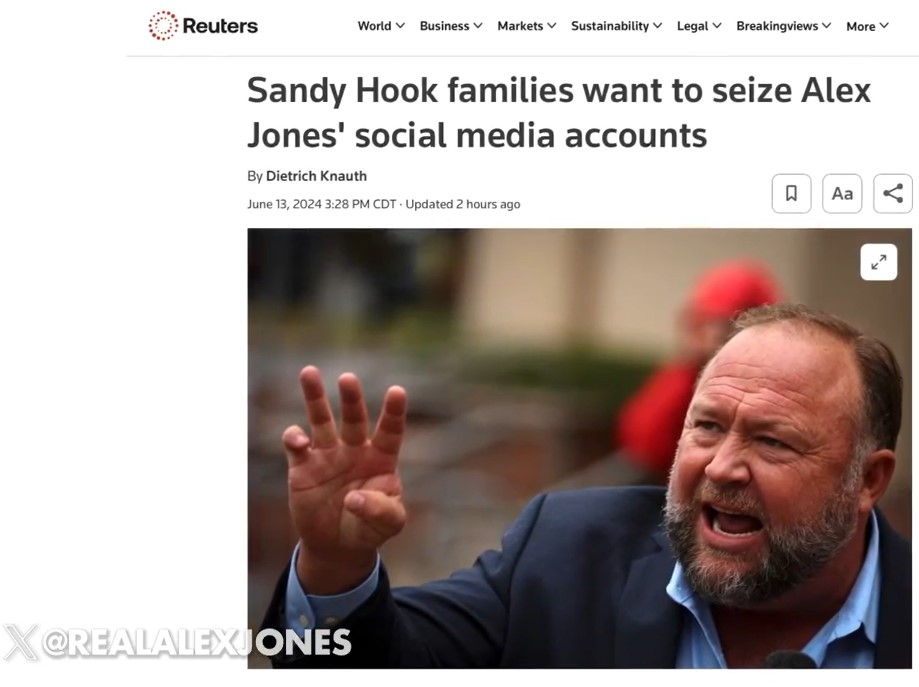This screenshot has width=919, height=687.
Task: Bookmark this article with the bookmark icon
Action: point(791,194)
